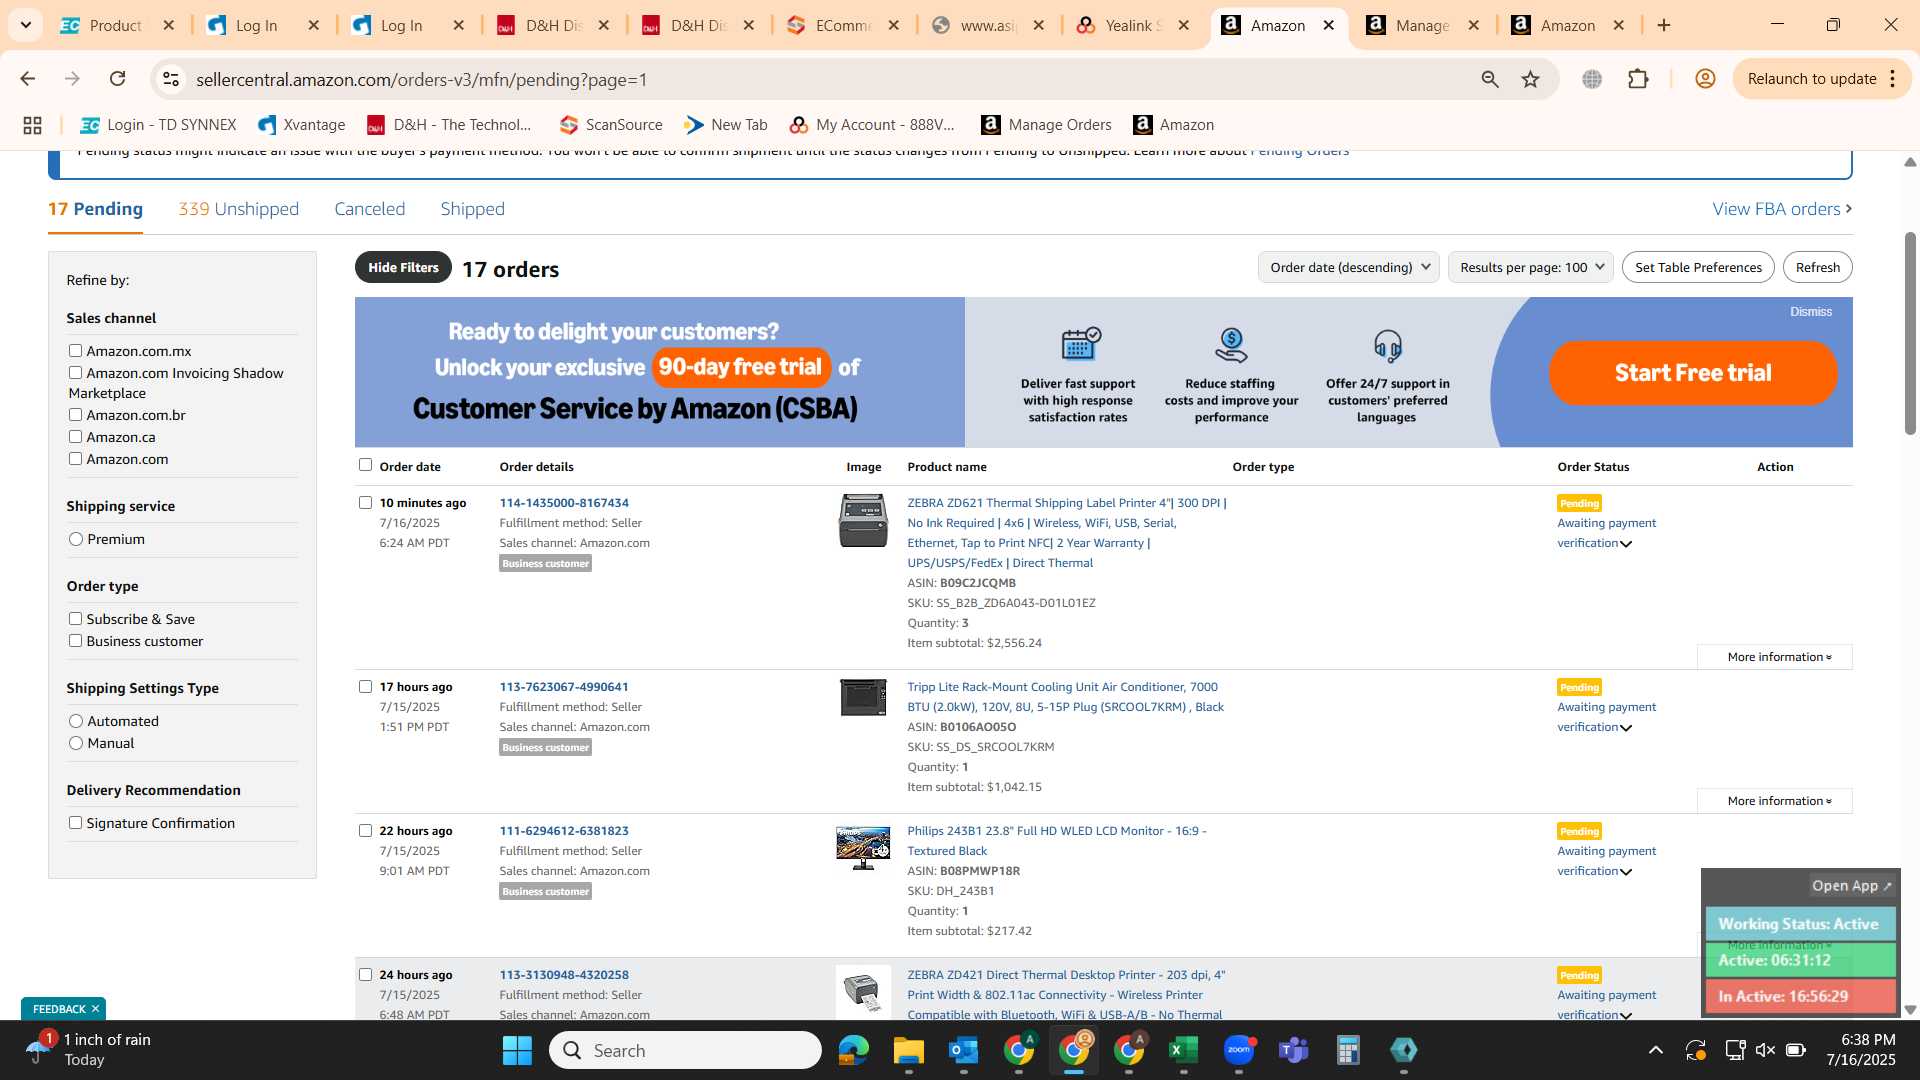Close the FEEDBACK tab with the x
The image size is (1920, 1080).
pyautogui.click(x=95, y=1009)
